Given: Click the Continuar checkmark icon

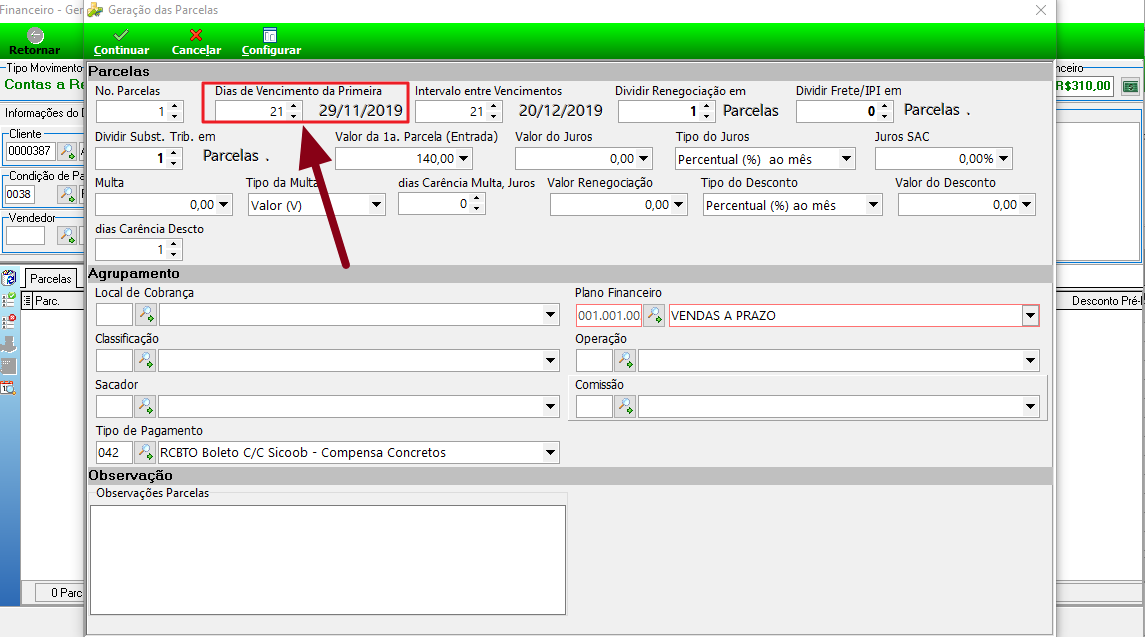Looking at the screenshot, I should click(121, 34).
